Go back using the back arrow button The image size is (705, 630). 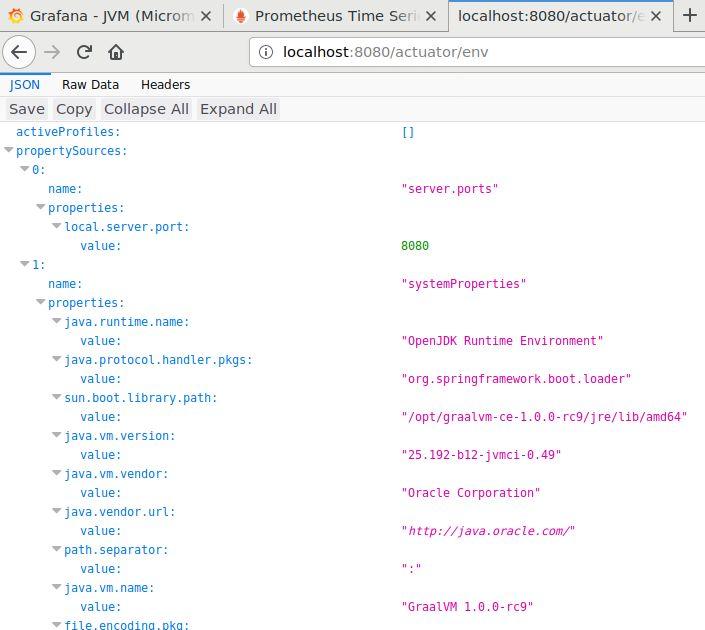[19, 52]
